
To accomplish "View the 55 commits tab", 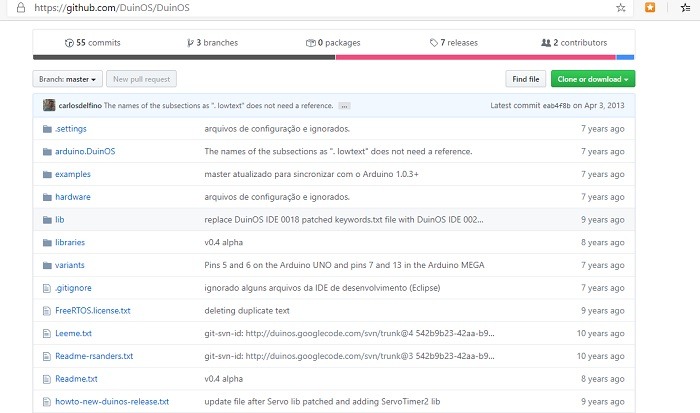I will (x=93, y=43).
